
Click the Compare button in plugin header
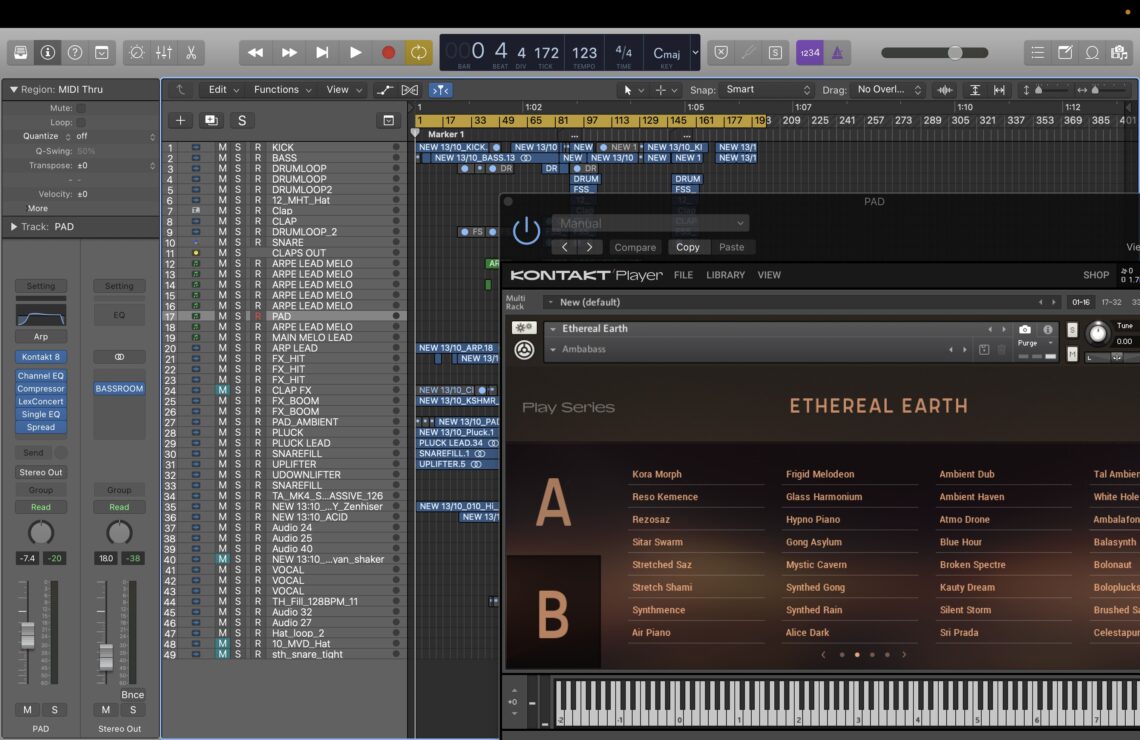coord(635,247)
